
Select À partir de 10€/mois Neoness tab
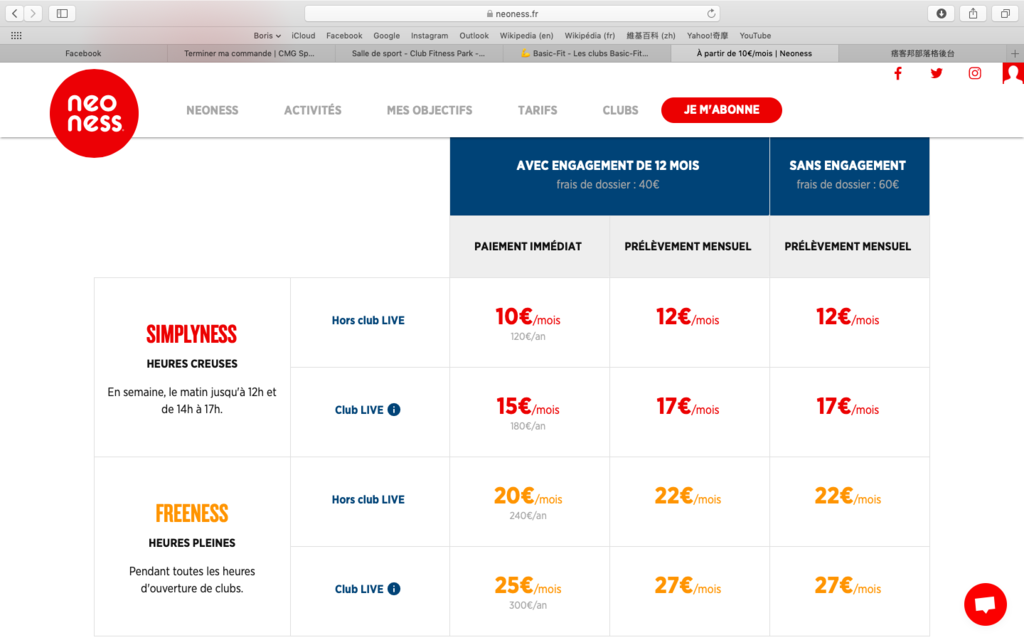[x=754, y=54]
